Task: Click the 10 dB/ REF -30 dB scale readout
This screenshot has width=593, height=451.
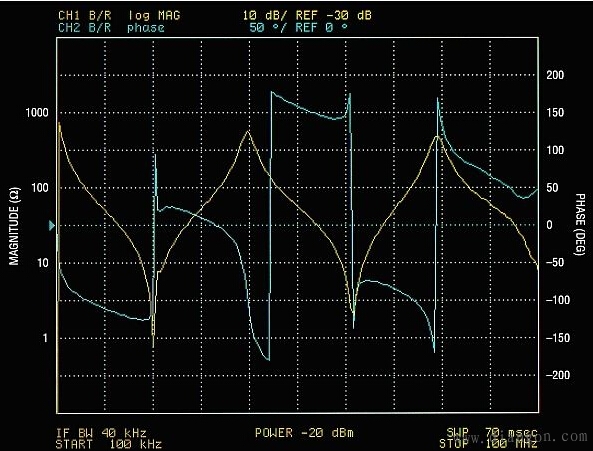Action: pos(307,15)
